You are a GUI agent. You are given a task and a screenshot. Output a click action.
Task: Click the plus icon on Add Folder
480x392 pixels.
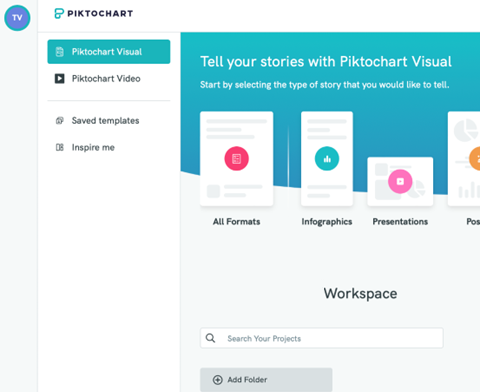click(x=218, y=380)
